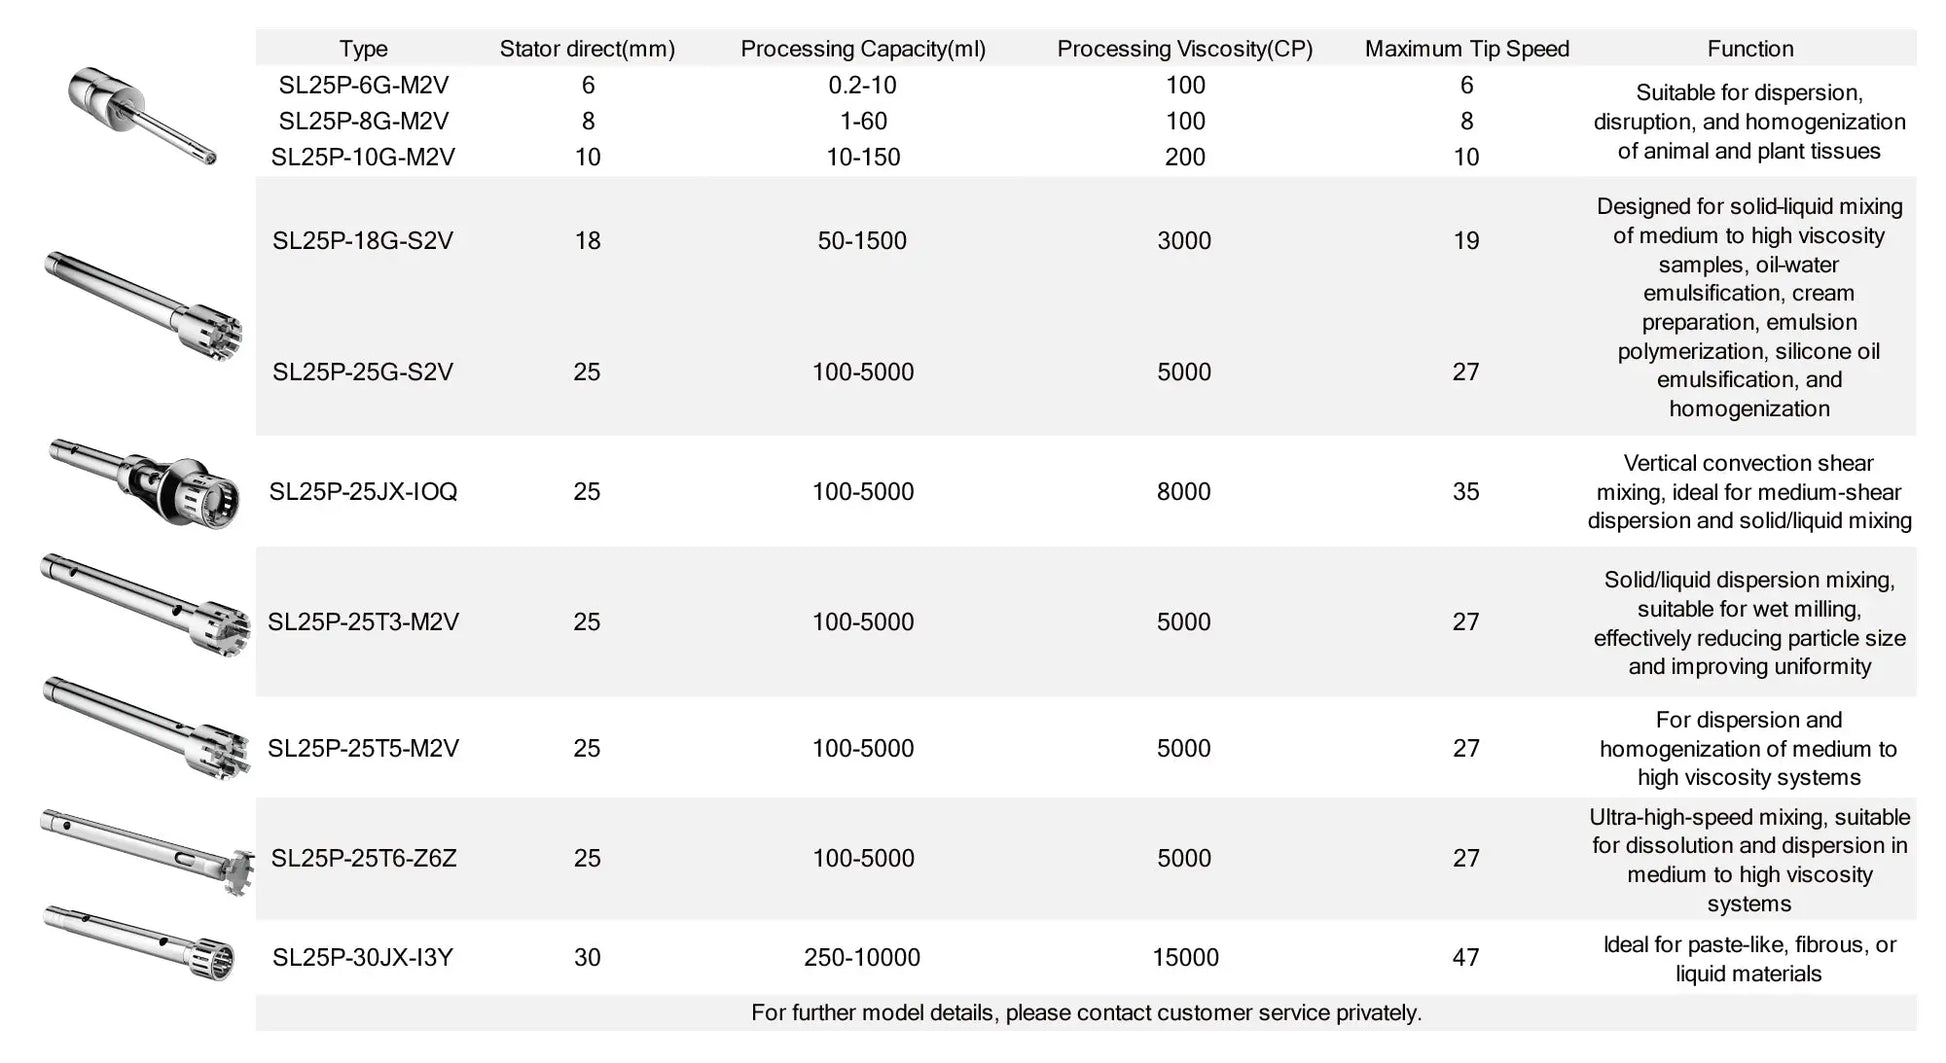
Task: Click the Type column header
Action: [x=363, y=48]
